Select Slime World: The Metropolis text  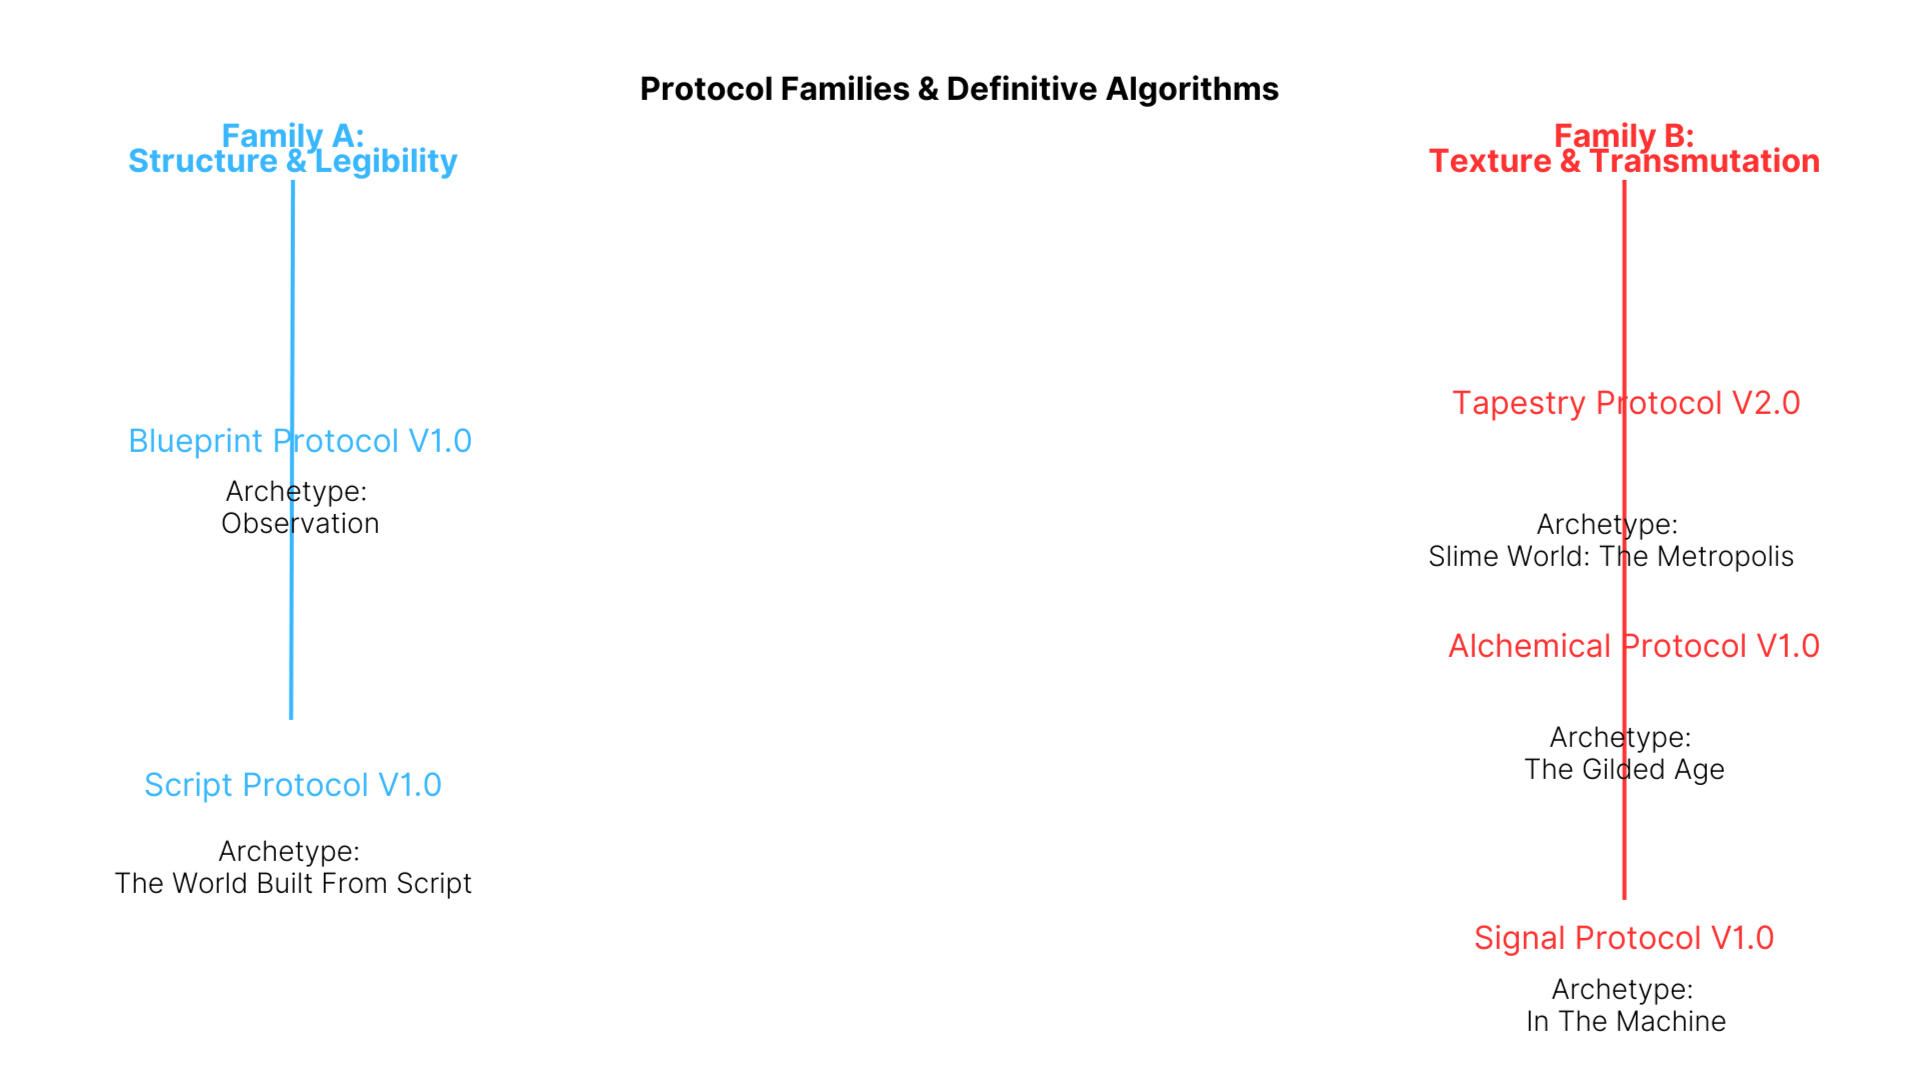[1610, 557]
